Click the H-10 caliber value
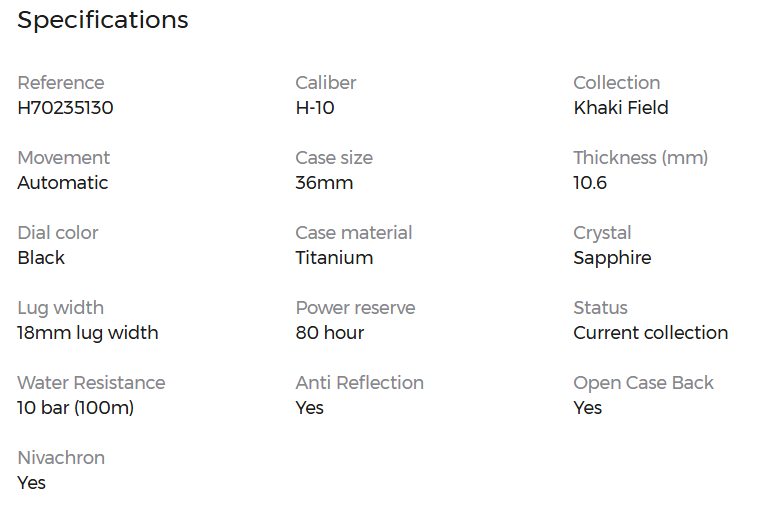Screen dimensions: 760x513 (x=315, y=108)
